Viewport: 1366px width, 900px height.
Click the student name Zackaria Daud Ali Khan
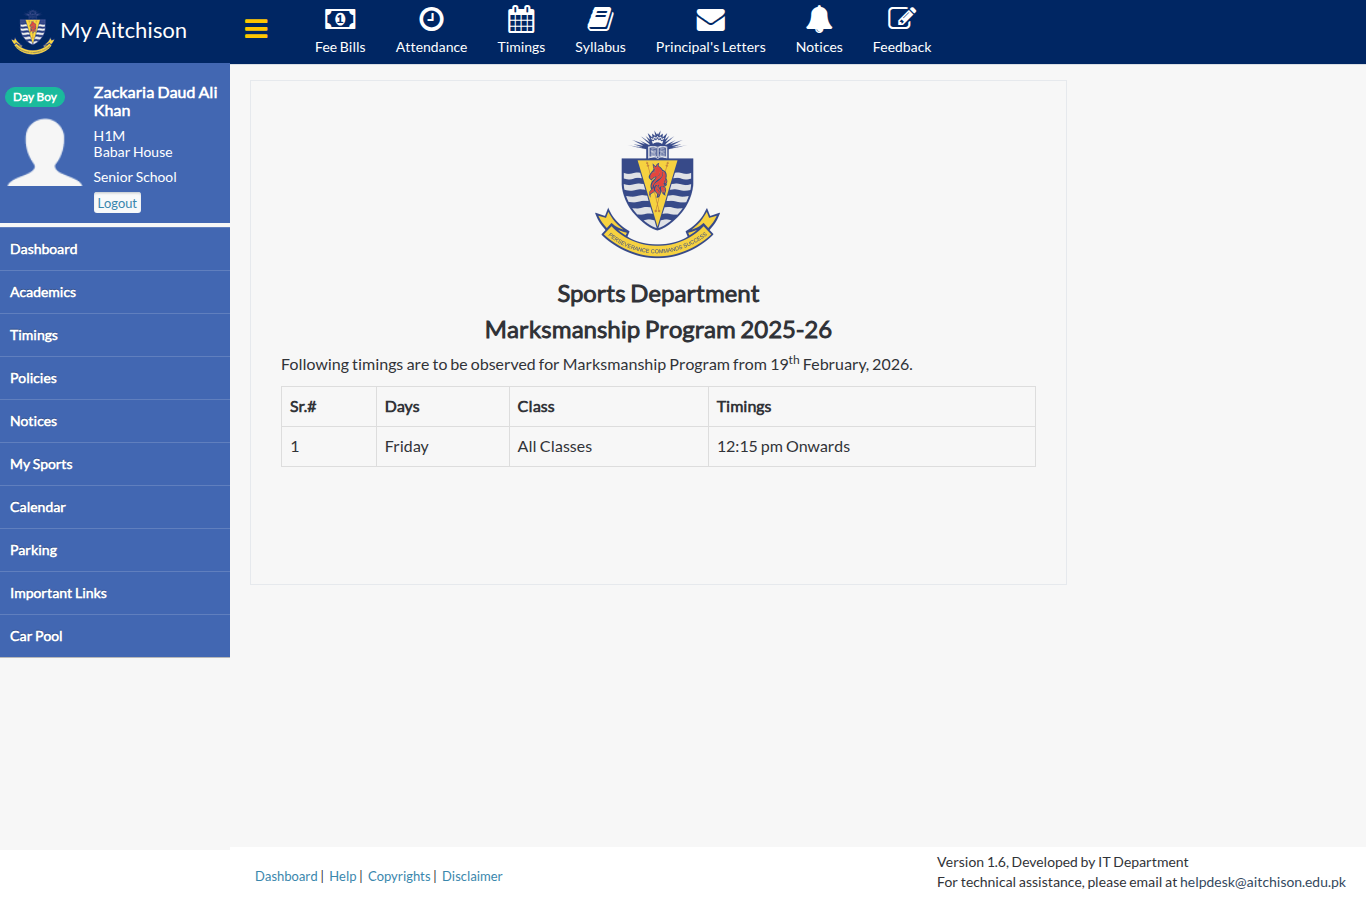tap(155, 101)
